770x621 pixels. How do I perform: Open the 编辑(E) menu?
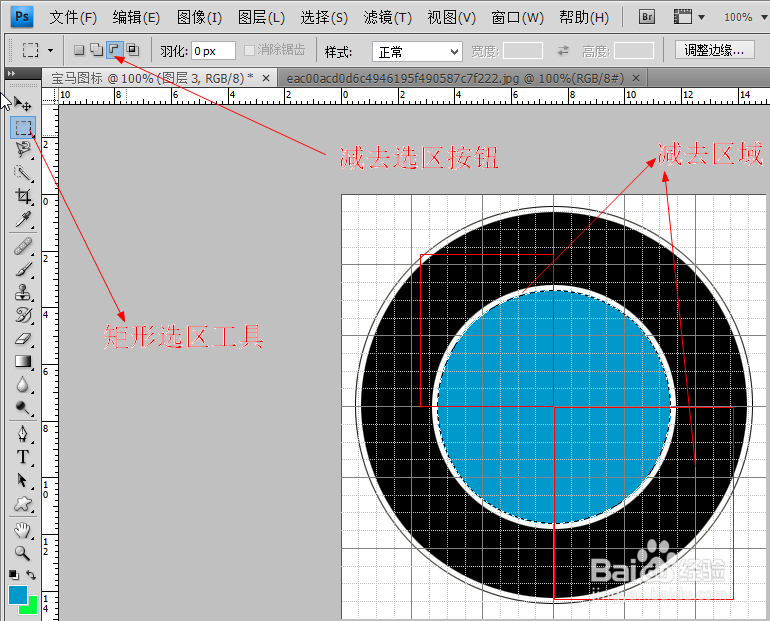tap(136, 18)
